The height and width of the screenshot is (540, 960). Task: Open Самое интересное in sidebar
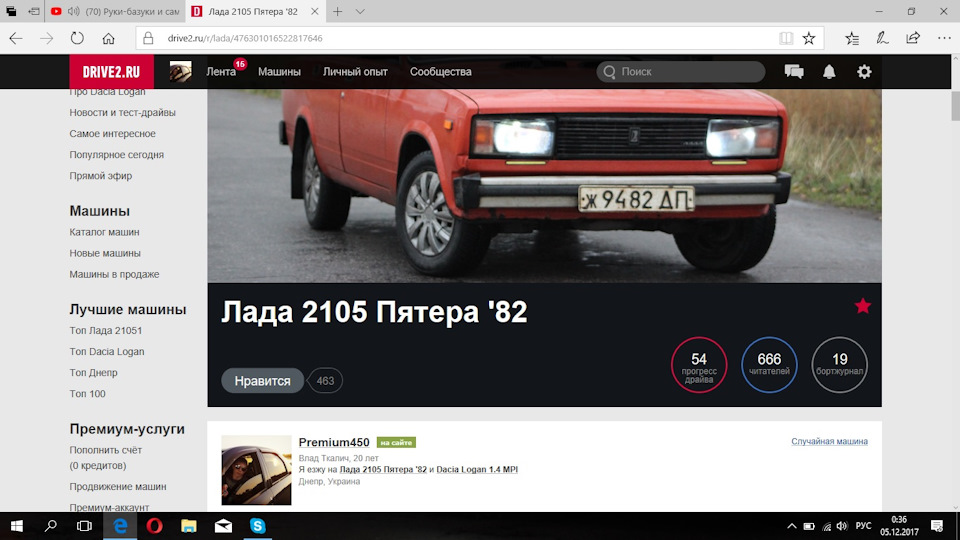pos(112,133)
